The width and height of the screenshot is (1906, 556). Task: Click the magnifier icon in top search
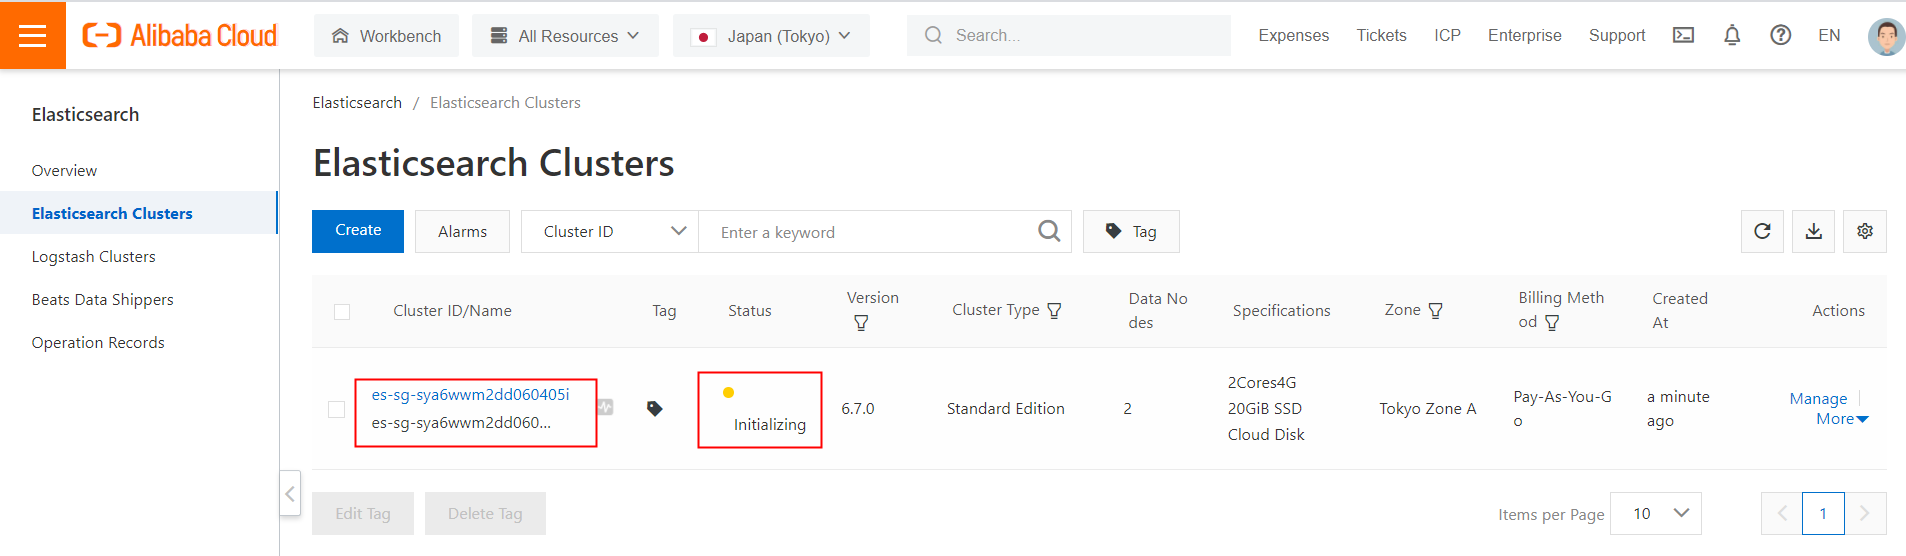pos(933,35)
